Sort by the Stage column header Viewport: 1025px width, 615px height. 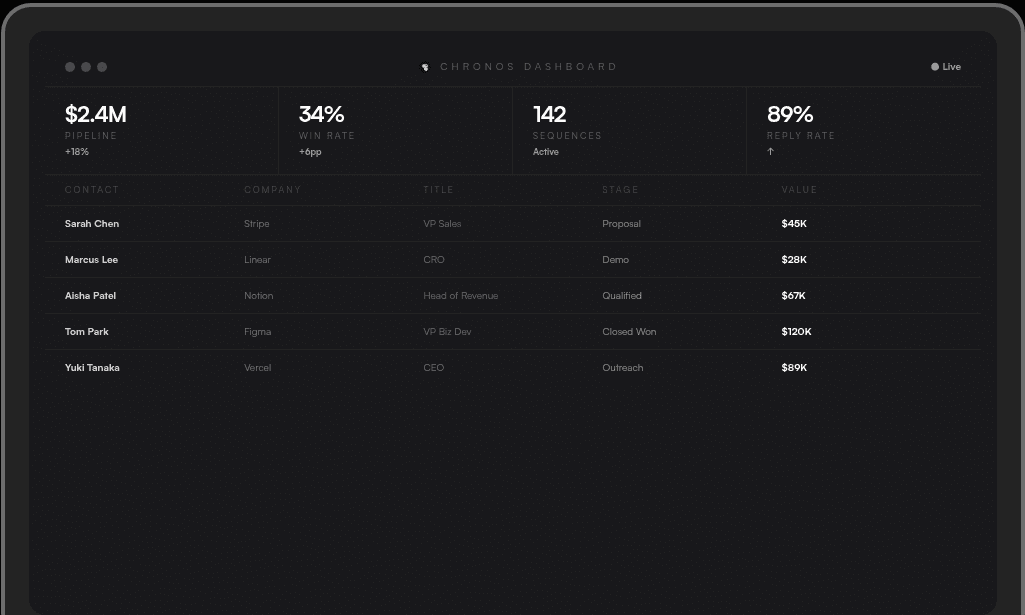pyautogui.click(x=620, y=190)
